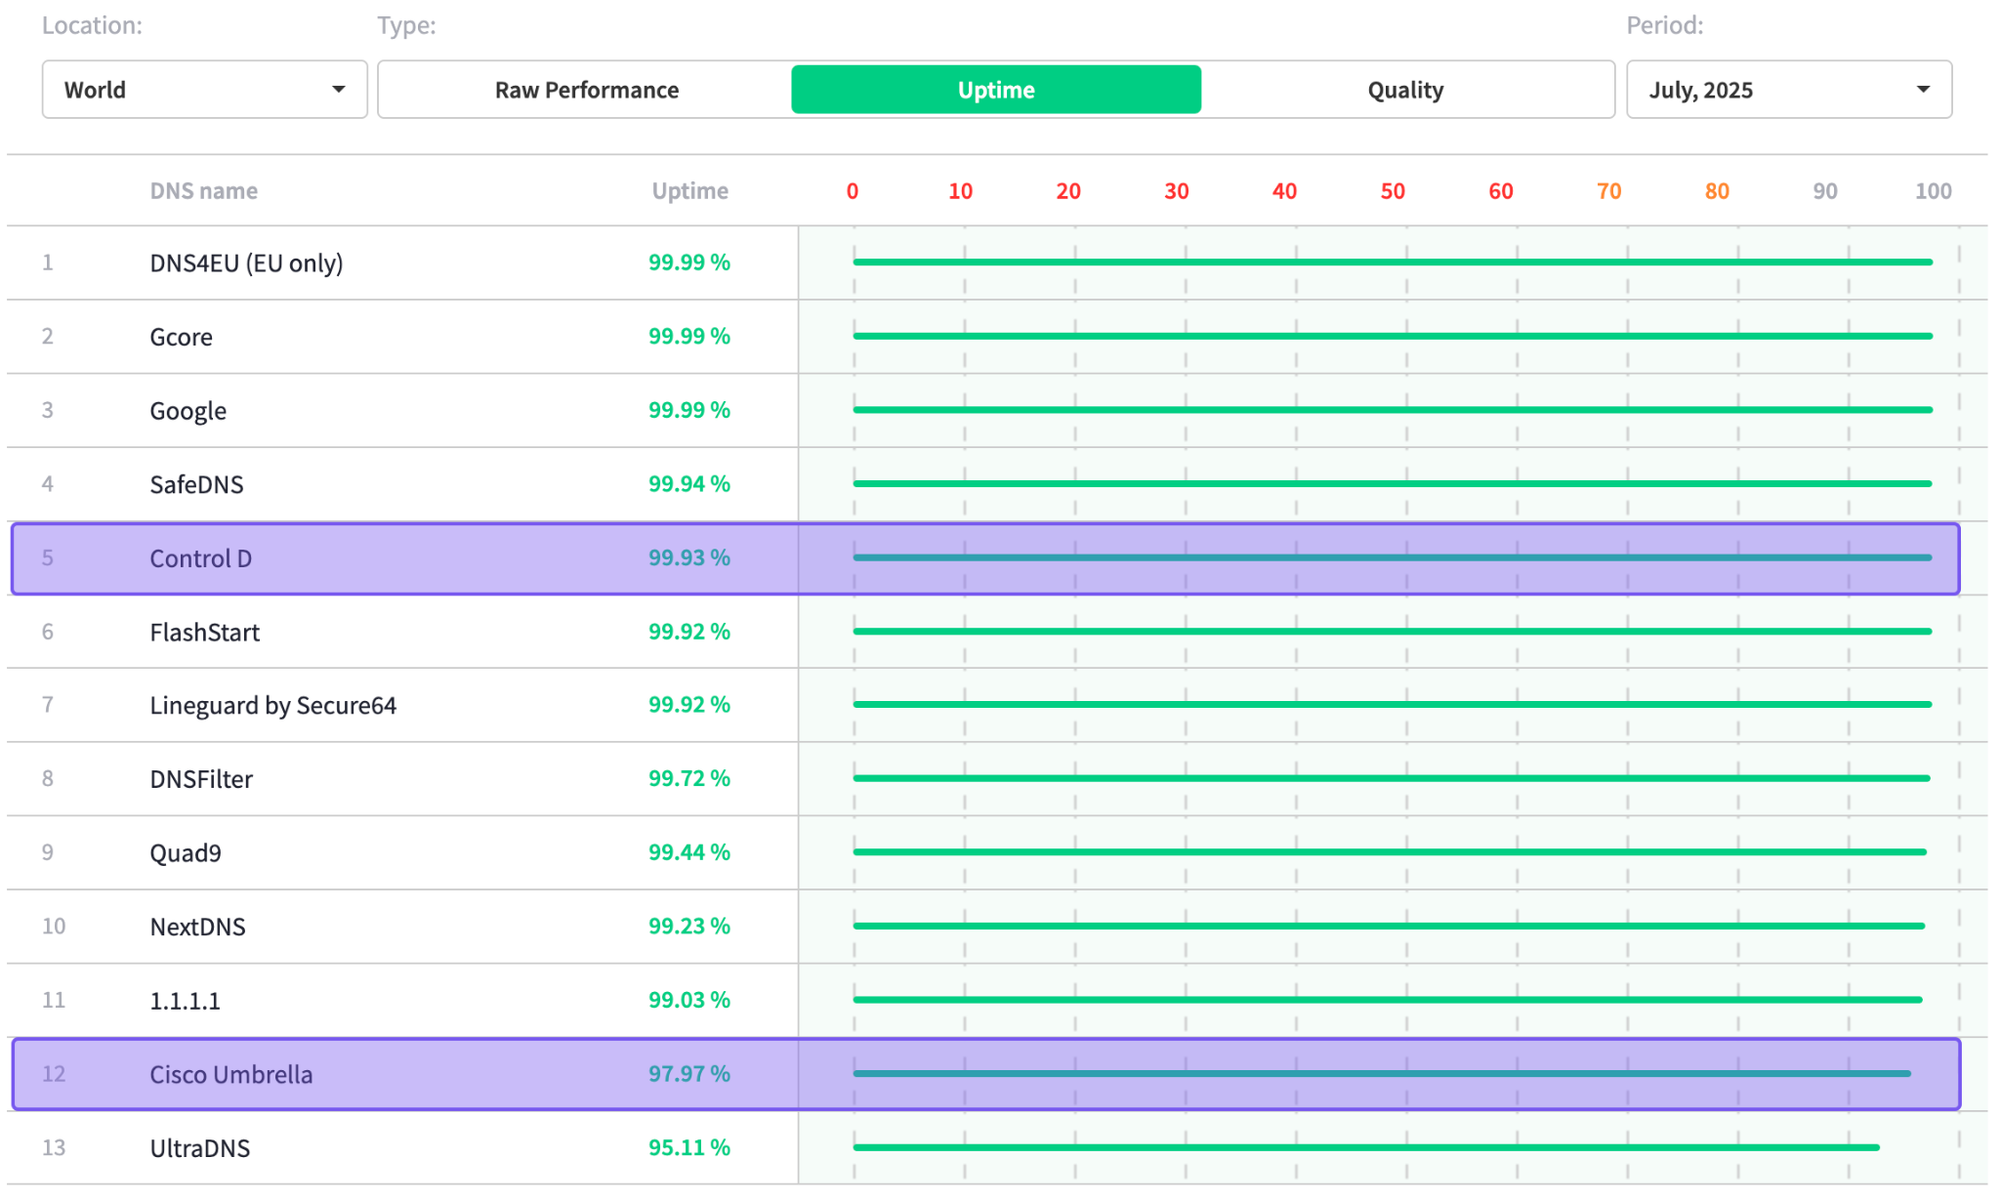Click the 0 axis label
This screenshot has width=2000, height=1193.
point(852,191)
